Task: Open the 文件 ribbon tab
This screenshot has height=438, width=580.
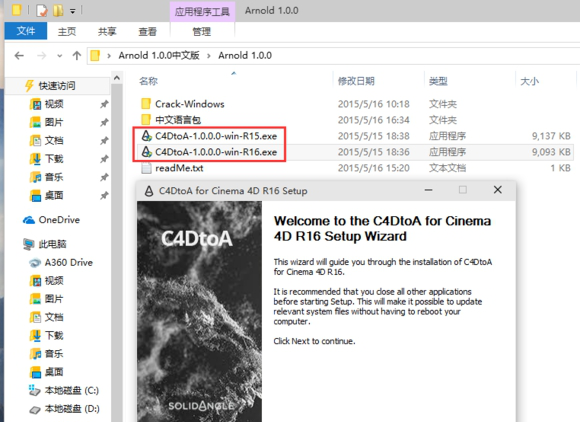Action: coord(26,31)
